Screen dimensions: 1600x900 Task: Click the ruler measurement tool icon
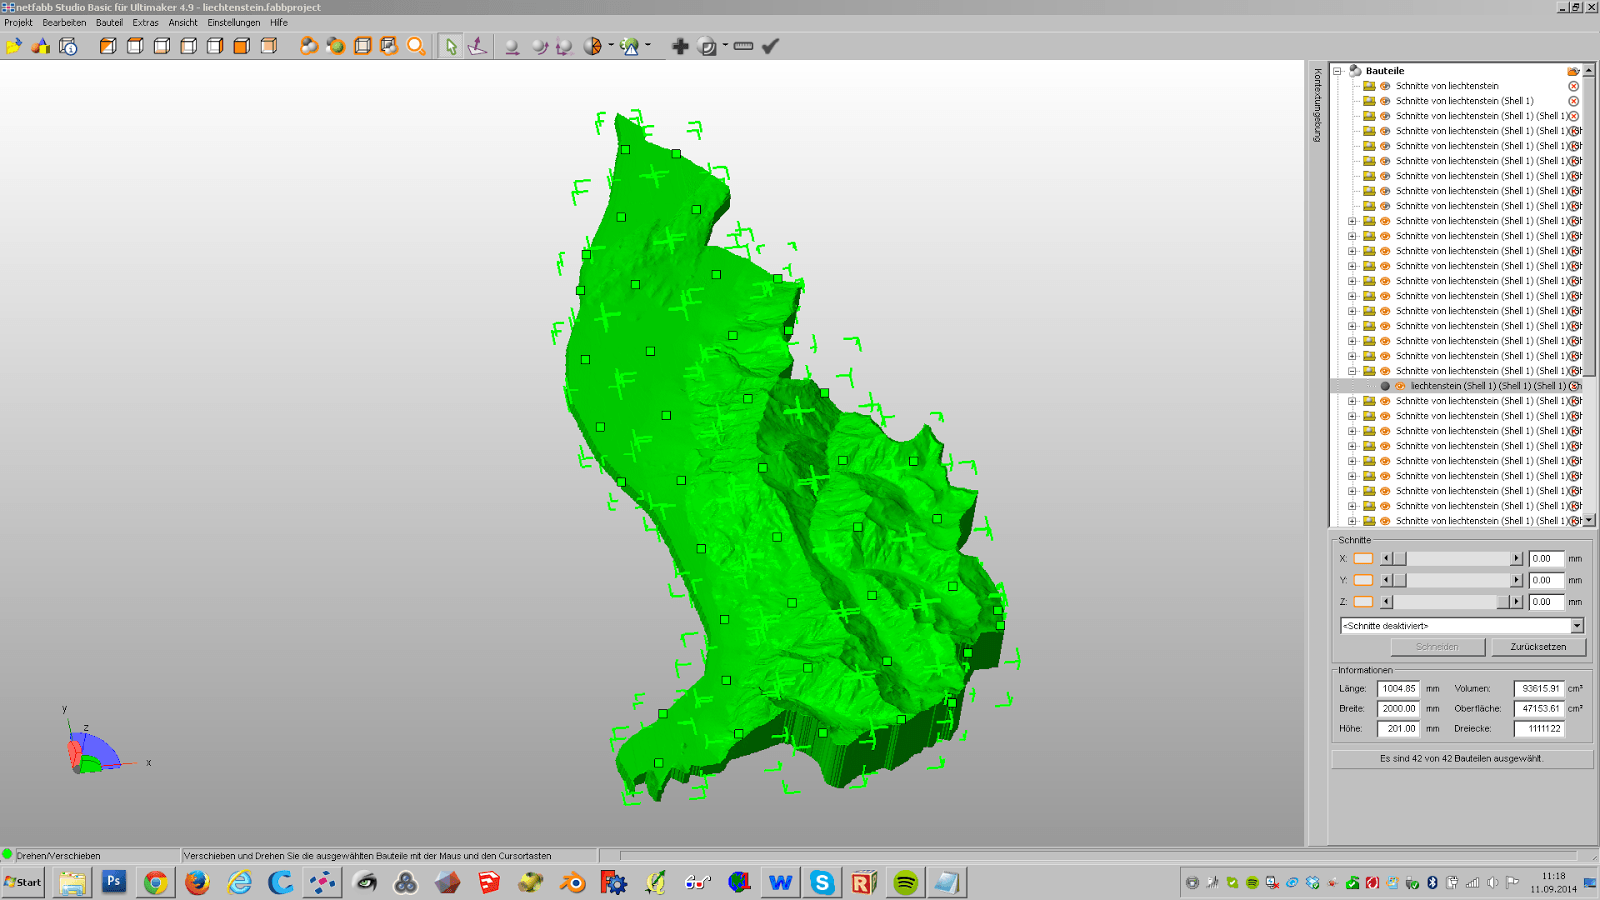coord(743,46)
